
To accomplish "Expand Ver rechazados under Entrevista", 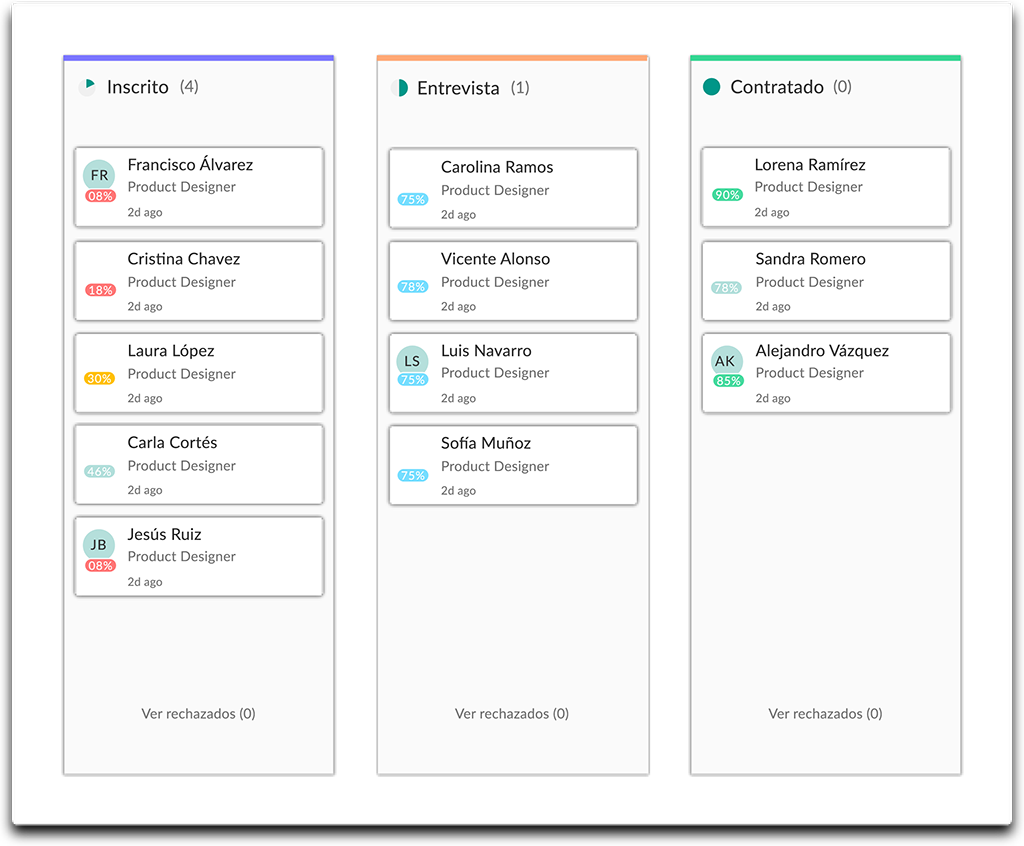I will 512,714.
